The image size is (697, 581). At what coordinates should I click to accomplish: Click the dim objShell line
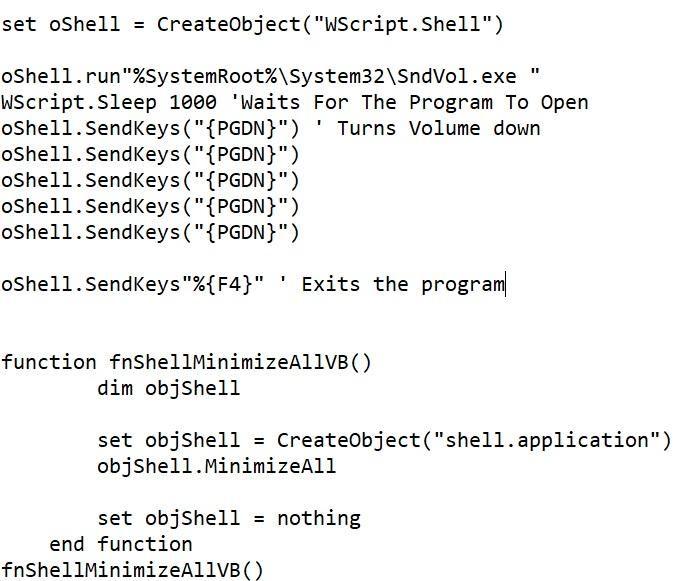168,388
